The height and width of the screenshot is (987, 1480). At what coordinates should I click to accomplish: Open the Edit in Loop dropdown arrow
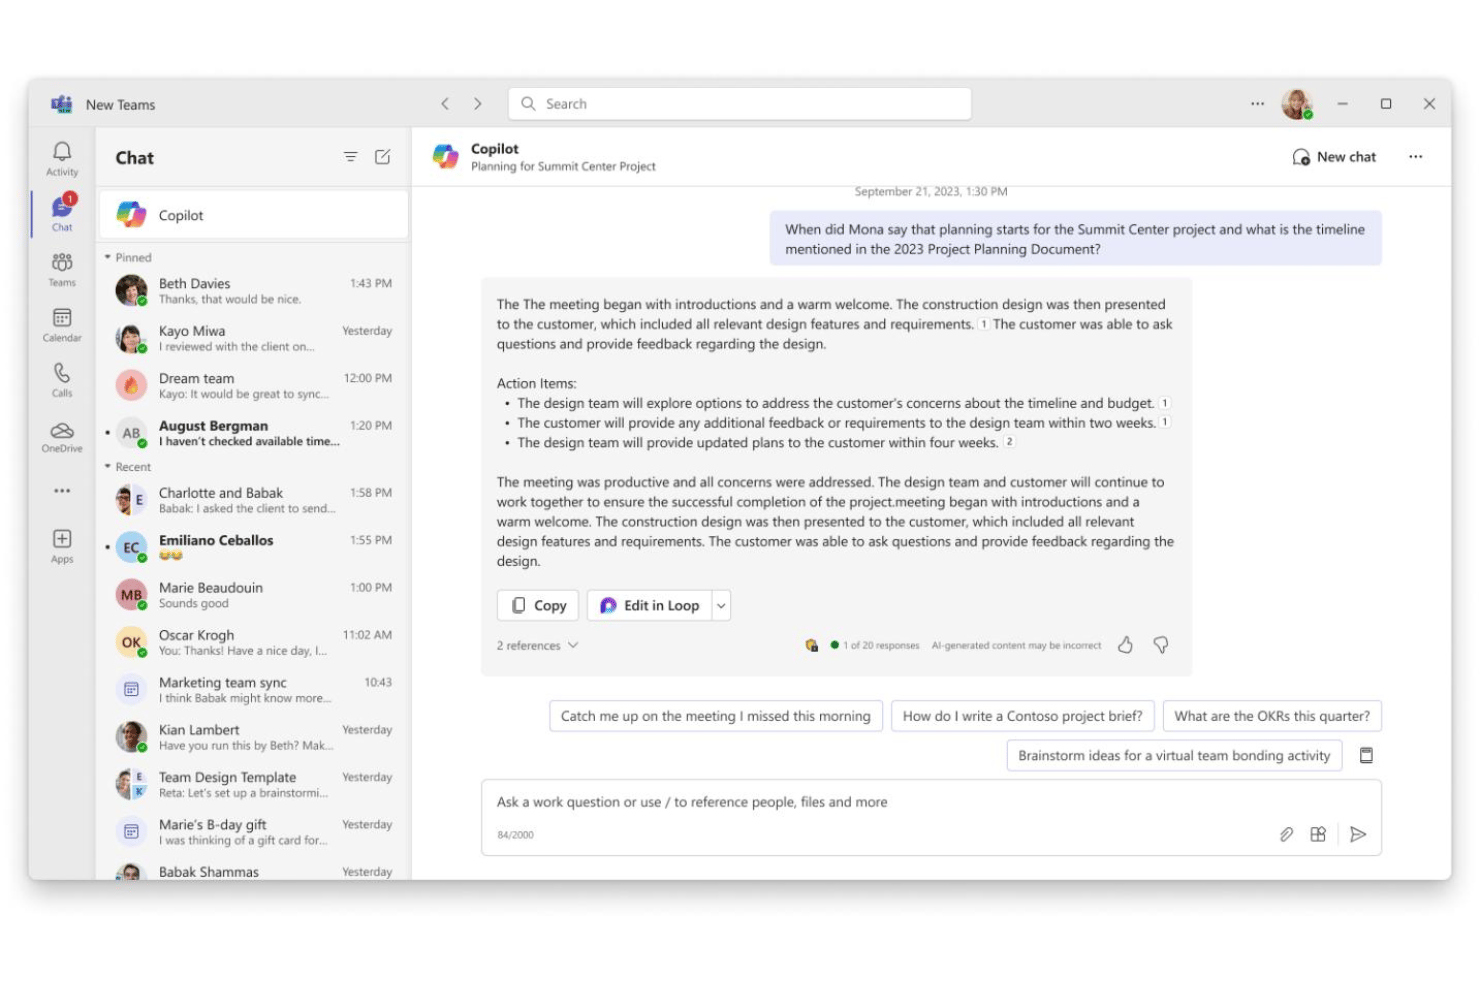pyautogui.click(x=721, y=605)
